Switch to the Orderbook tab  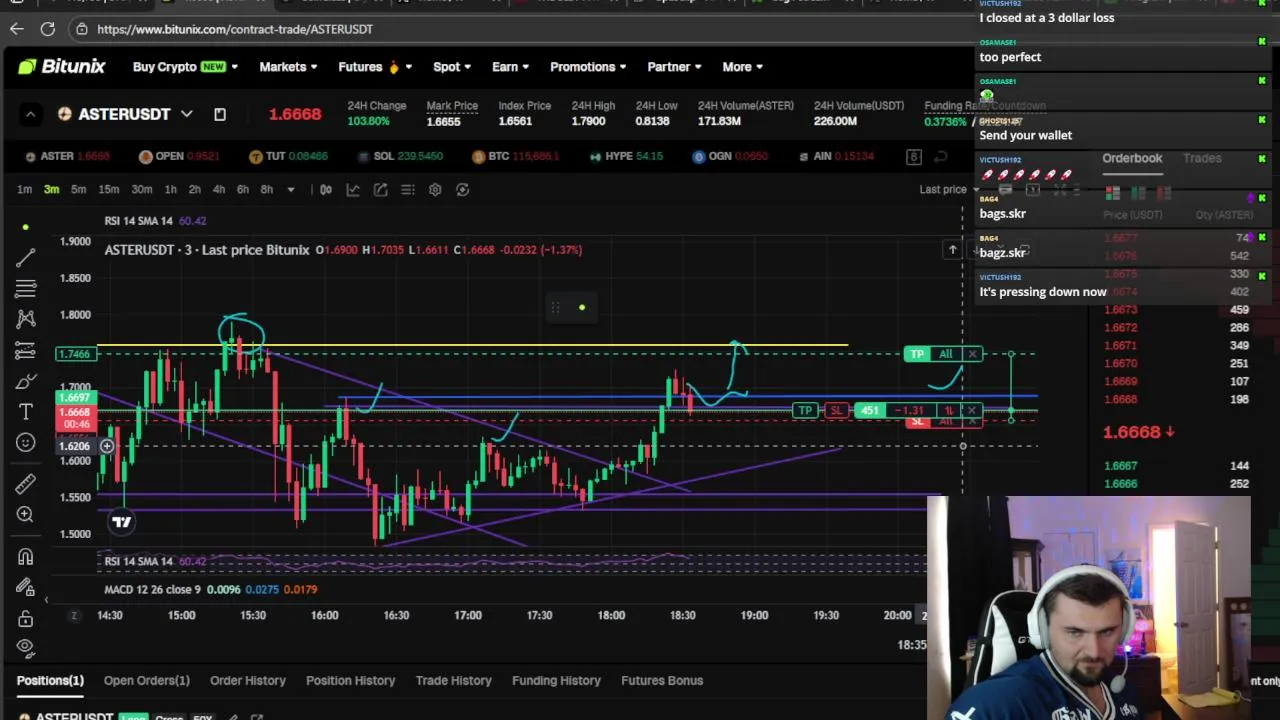pyautogui.click(x=1132, y=158)
